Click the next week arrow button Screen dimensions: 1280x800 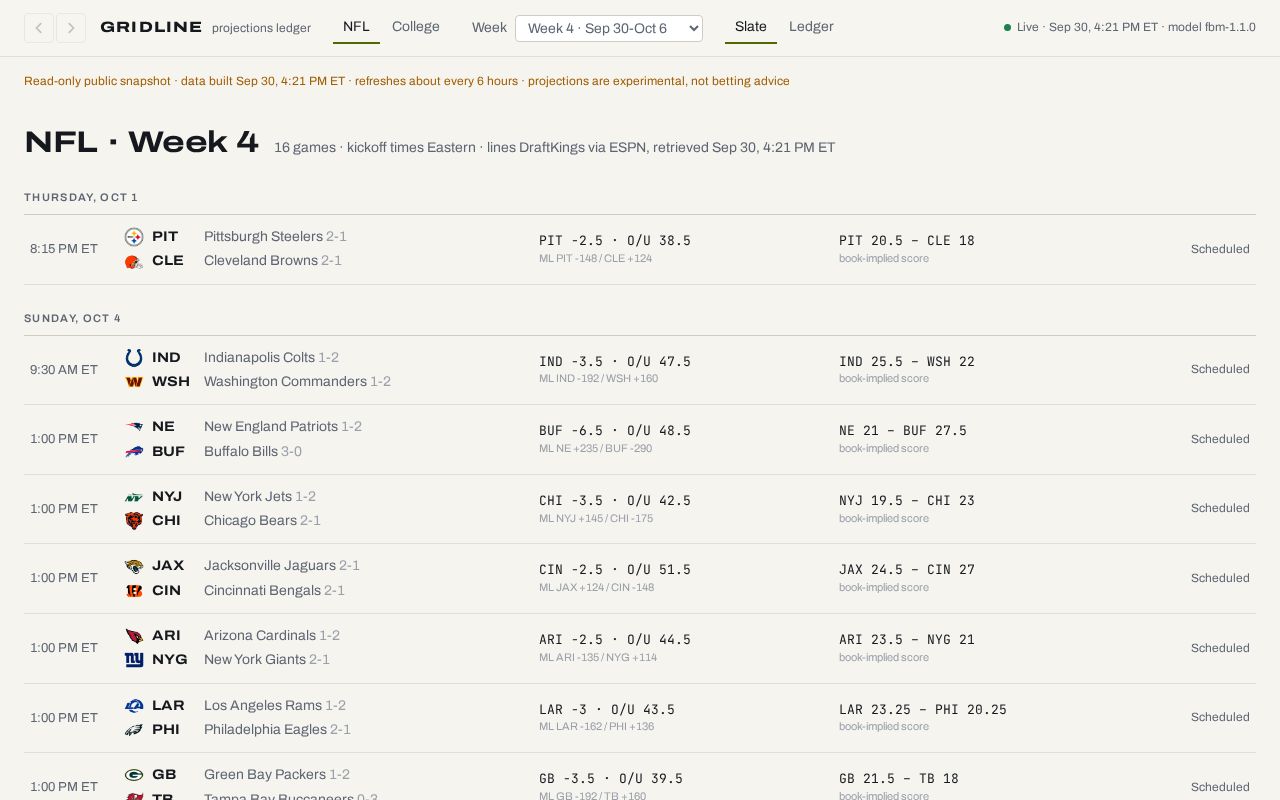pyautogui.click(x=71, y=28)
